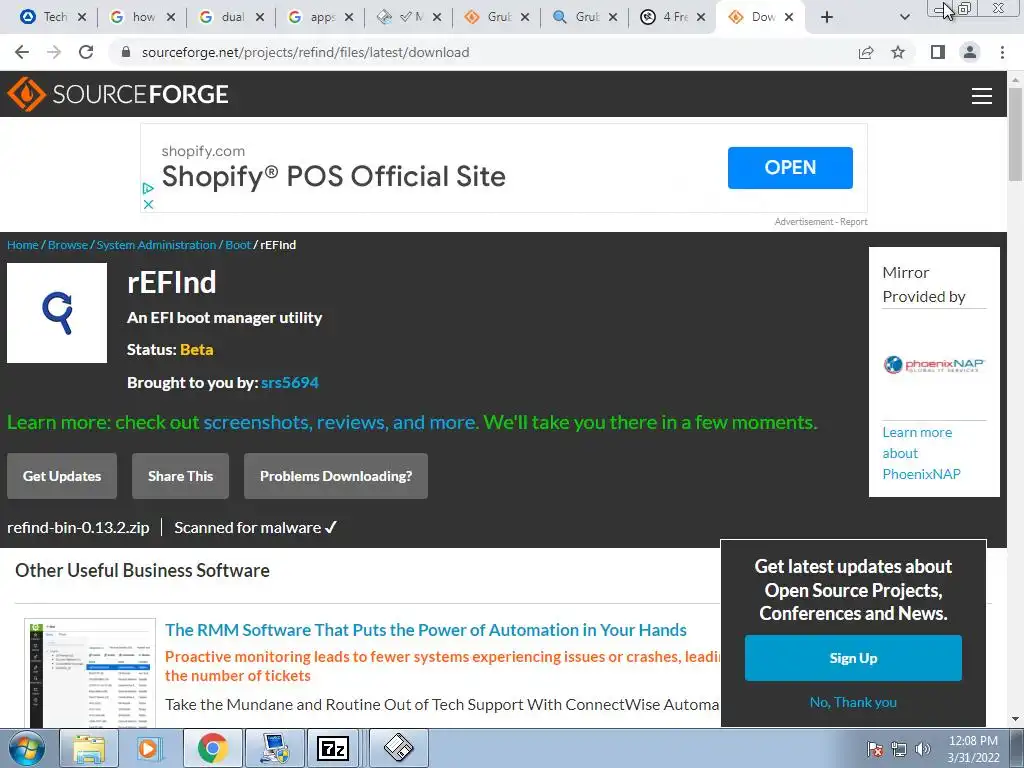Viewport: 1024px width, 768px height.
Task: Click the padlock site info icon
Action: pyautogui.click(x=126, y=52)
